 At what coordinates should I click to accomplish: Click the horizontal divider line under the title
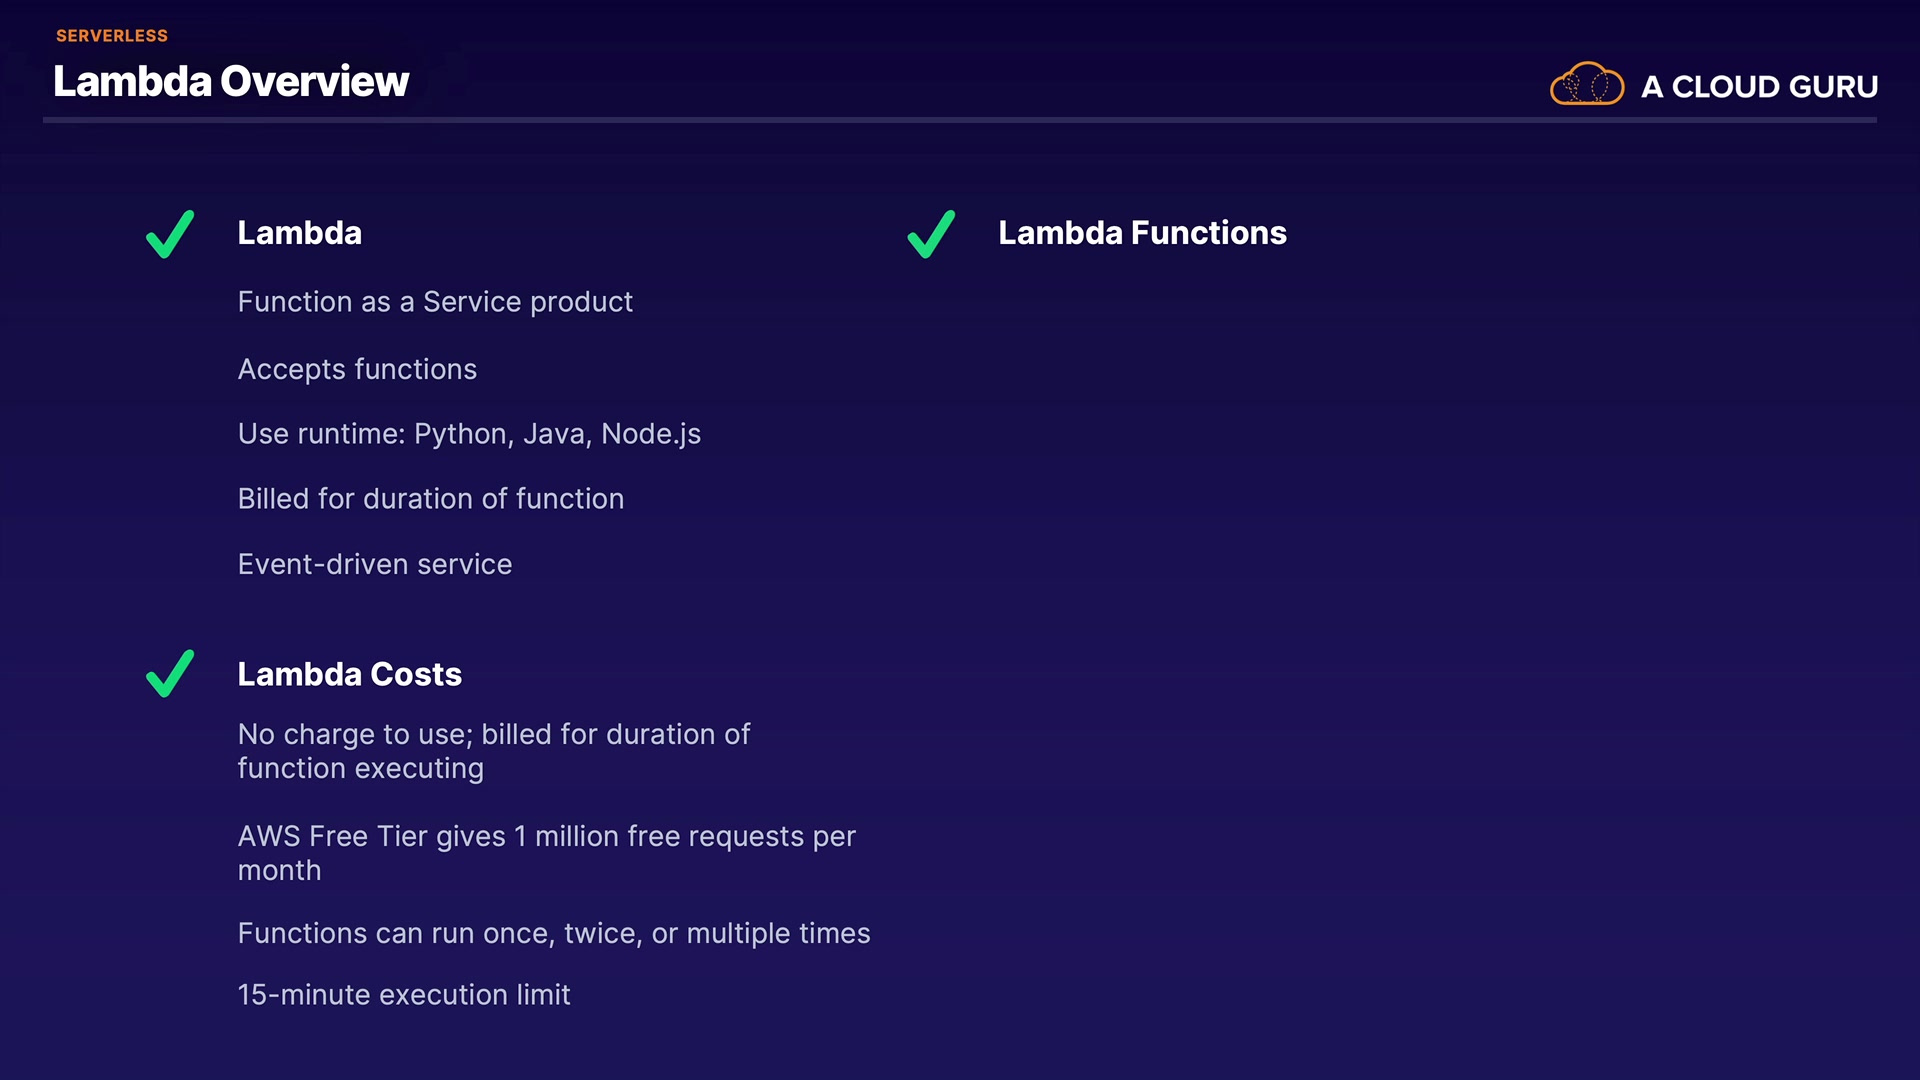(960, 120)
